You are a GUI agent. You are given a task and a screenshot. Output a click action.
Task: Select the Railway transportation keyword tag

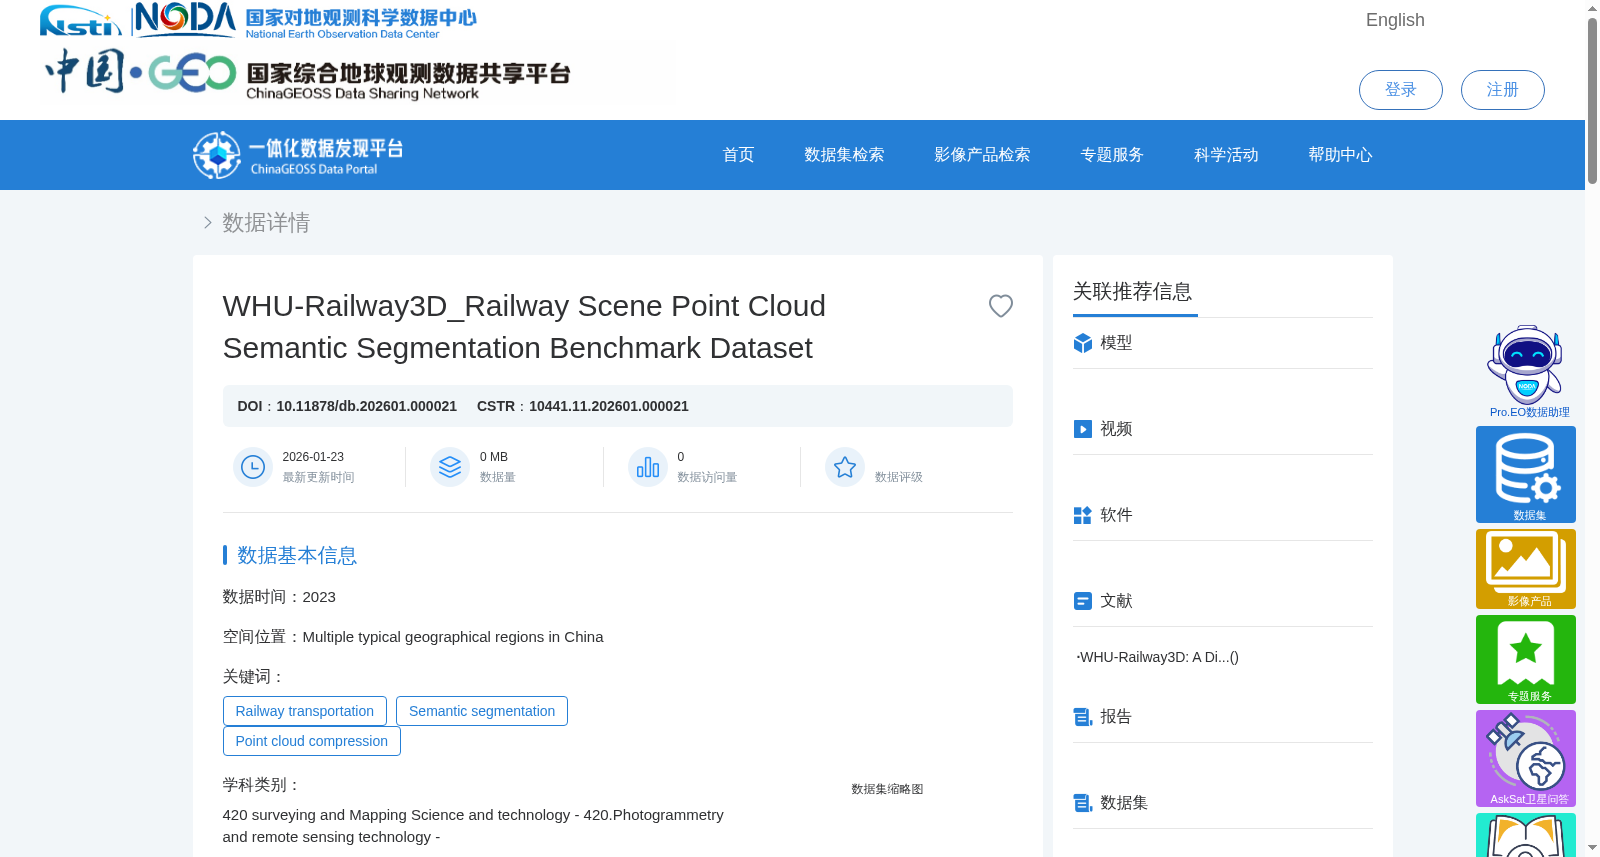pyautogui.click(x=305, y=711)
